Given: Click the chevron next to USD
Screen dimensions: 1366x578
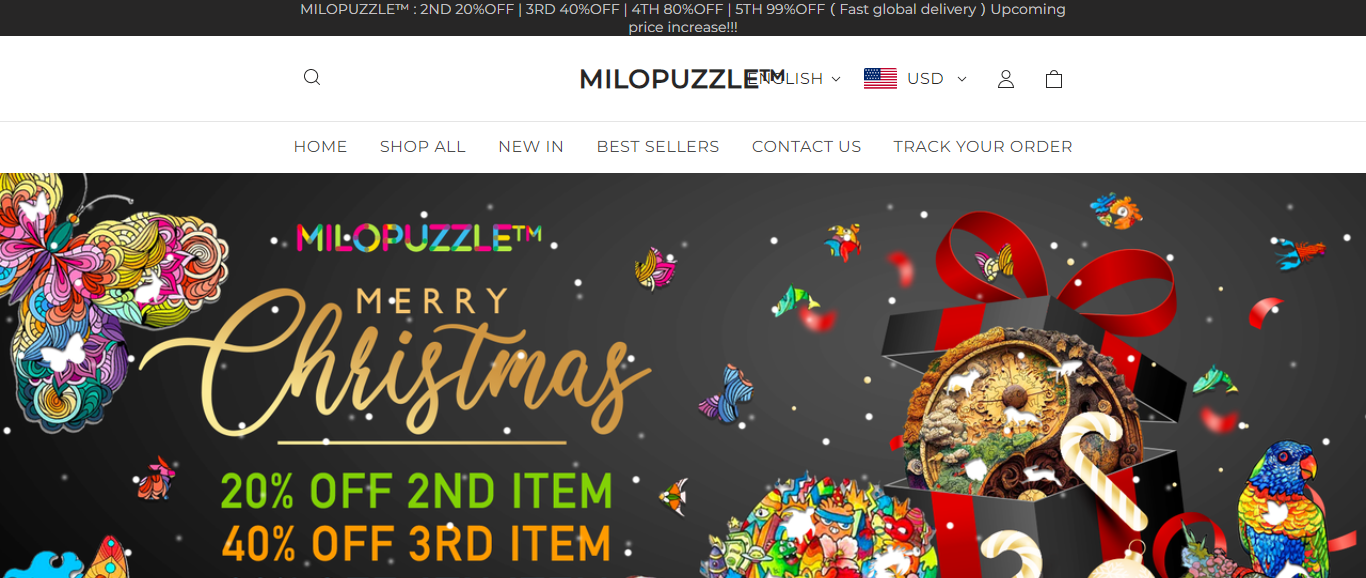Looking at the screenshot, I should coord(962,79).
